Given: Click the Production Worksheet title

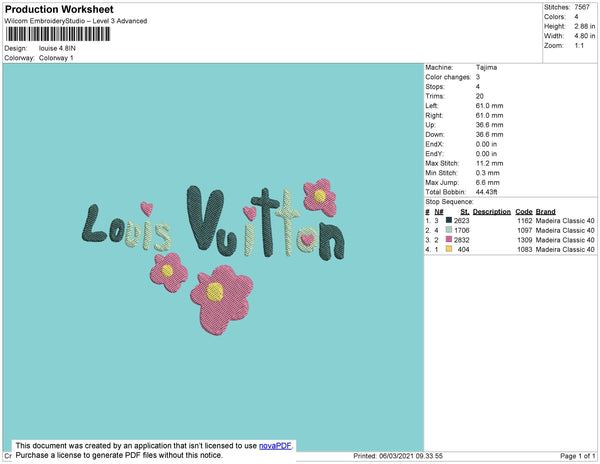Looking at the screenshot, I should click(x=59, y=9).
